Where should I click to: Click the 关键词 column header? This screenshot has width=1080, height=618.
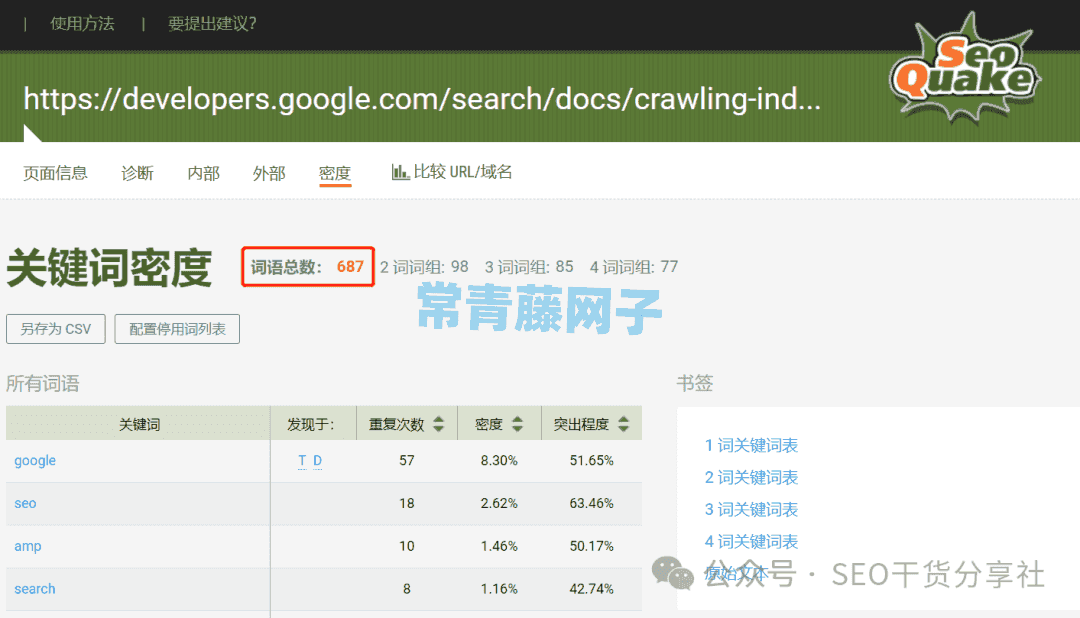click(x=138, y=423)
